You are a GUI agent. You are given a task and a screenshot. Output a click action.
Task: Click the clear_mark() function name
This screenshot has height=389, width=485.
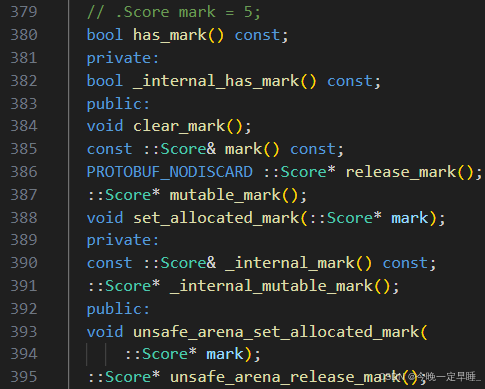pos(188,126)
